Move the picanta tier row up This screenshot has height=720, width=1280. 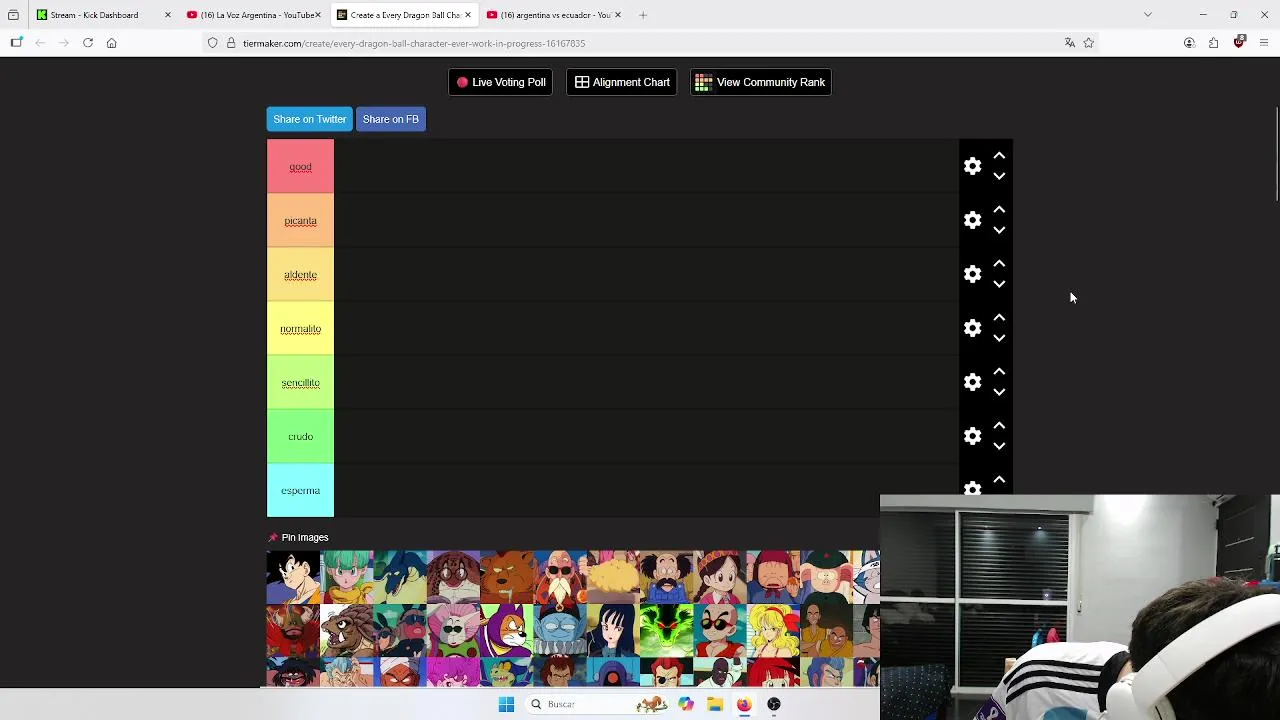pyautogui.click(x=999, y=210)
